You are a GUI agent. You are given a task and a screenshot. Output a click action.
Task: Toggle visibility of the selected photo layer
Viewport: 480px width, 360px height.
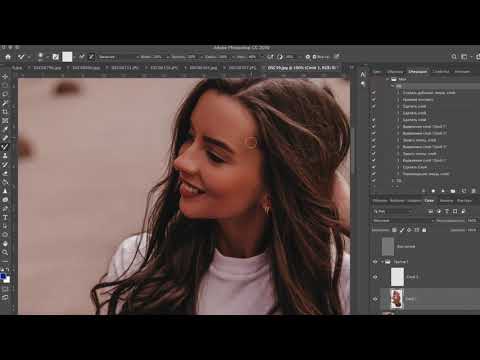[x=375, y=299]
